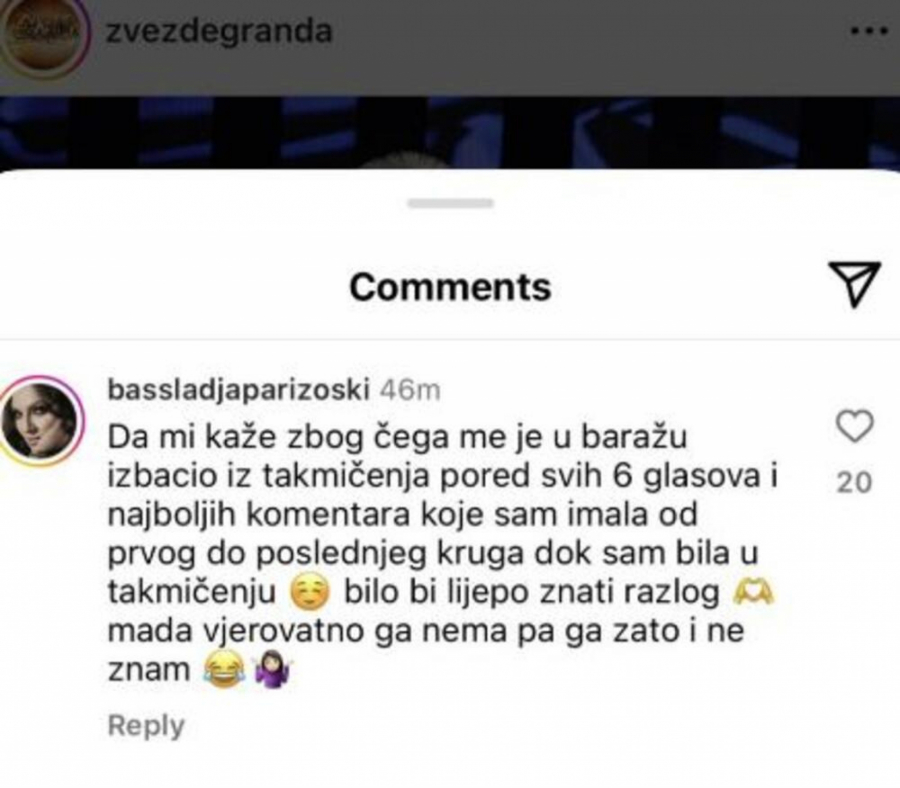Open the three-dot more options menu

point(869,32)
